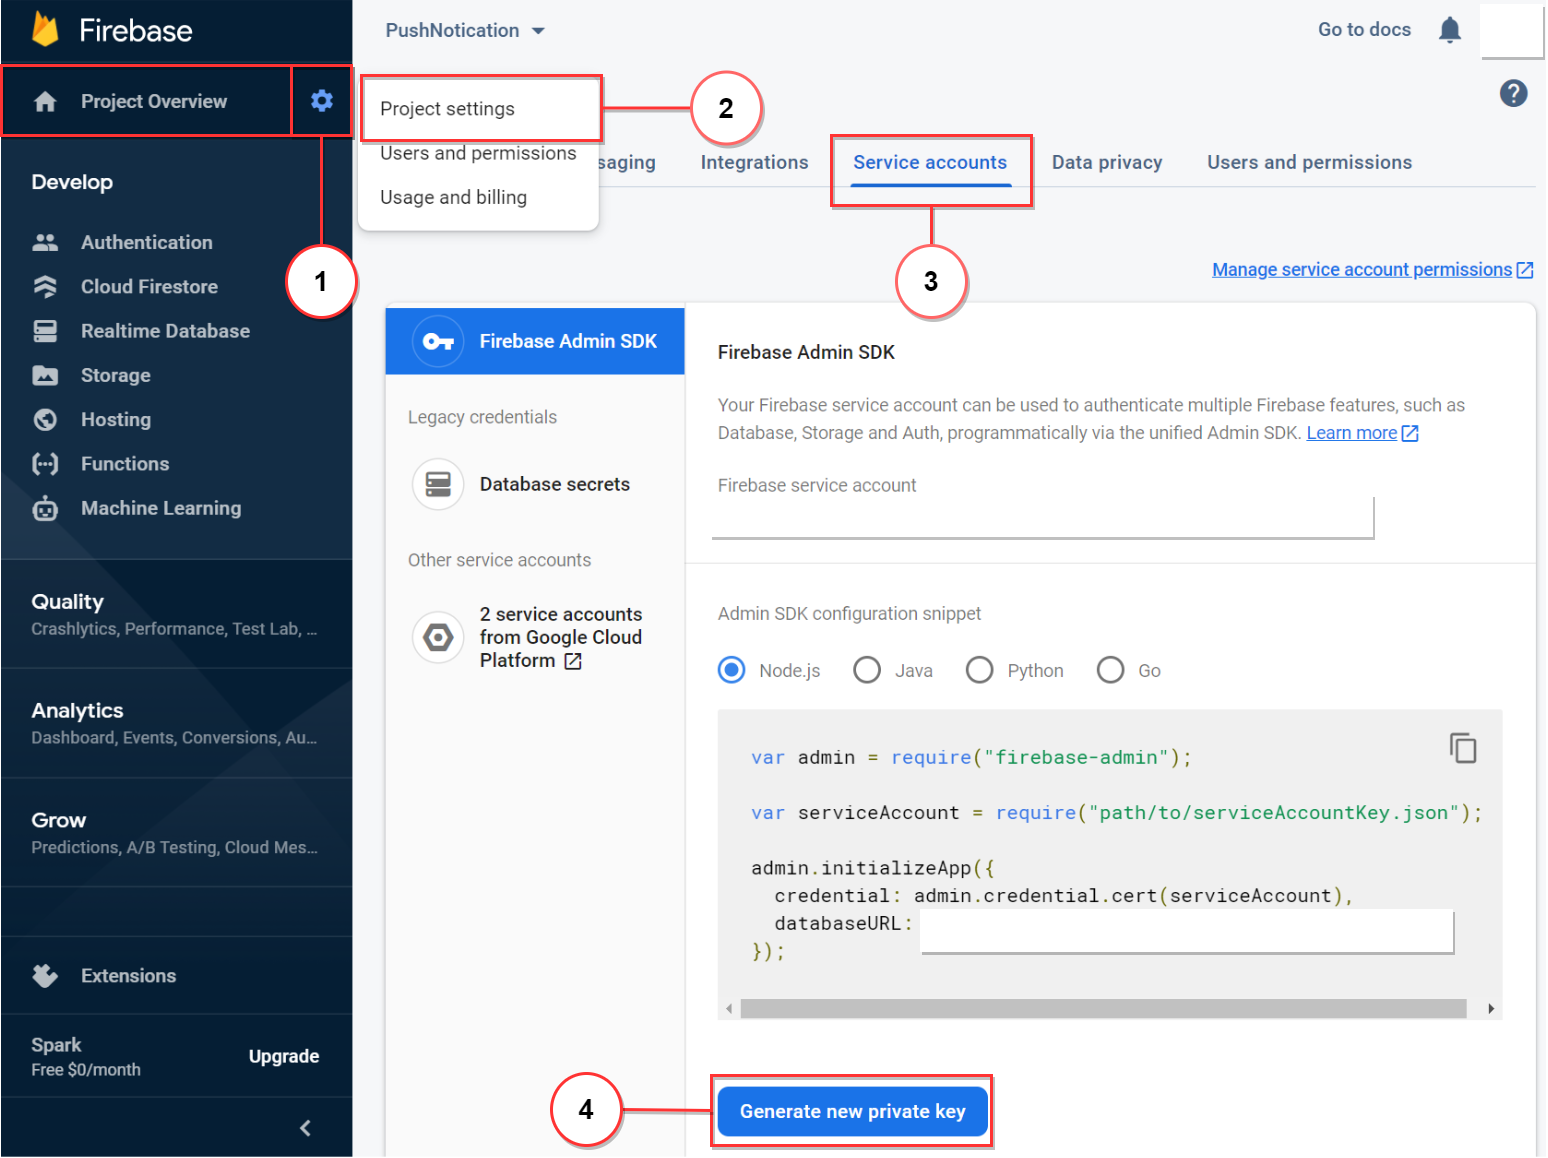The image size is (1548, 1158).
Task: Open 2 service accounts from Google Cloud Platform
Action: coord(535,637)
